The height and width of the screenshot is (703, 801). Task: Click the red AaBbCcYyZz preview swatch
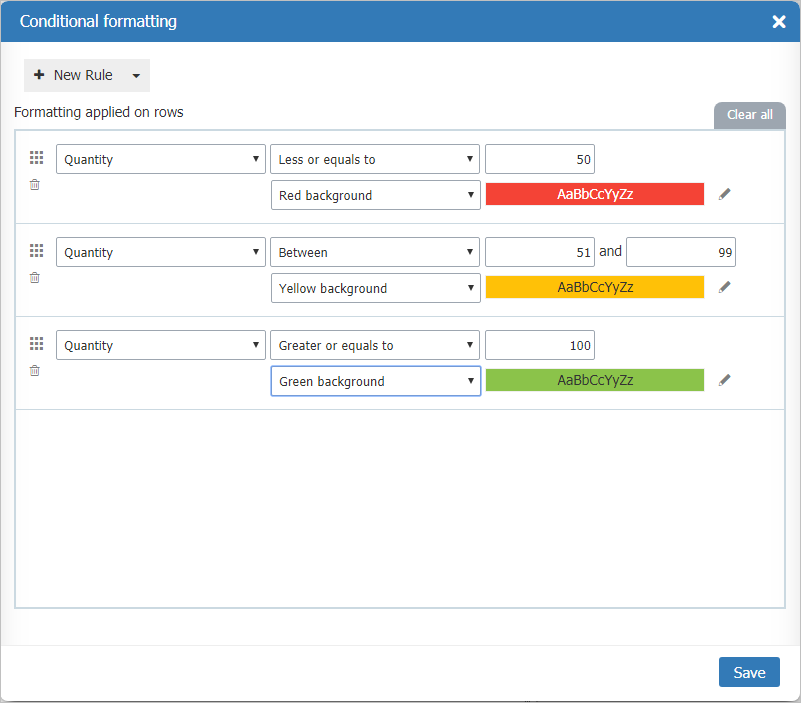[595, 194]
